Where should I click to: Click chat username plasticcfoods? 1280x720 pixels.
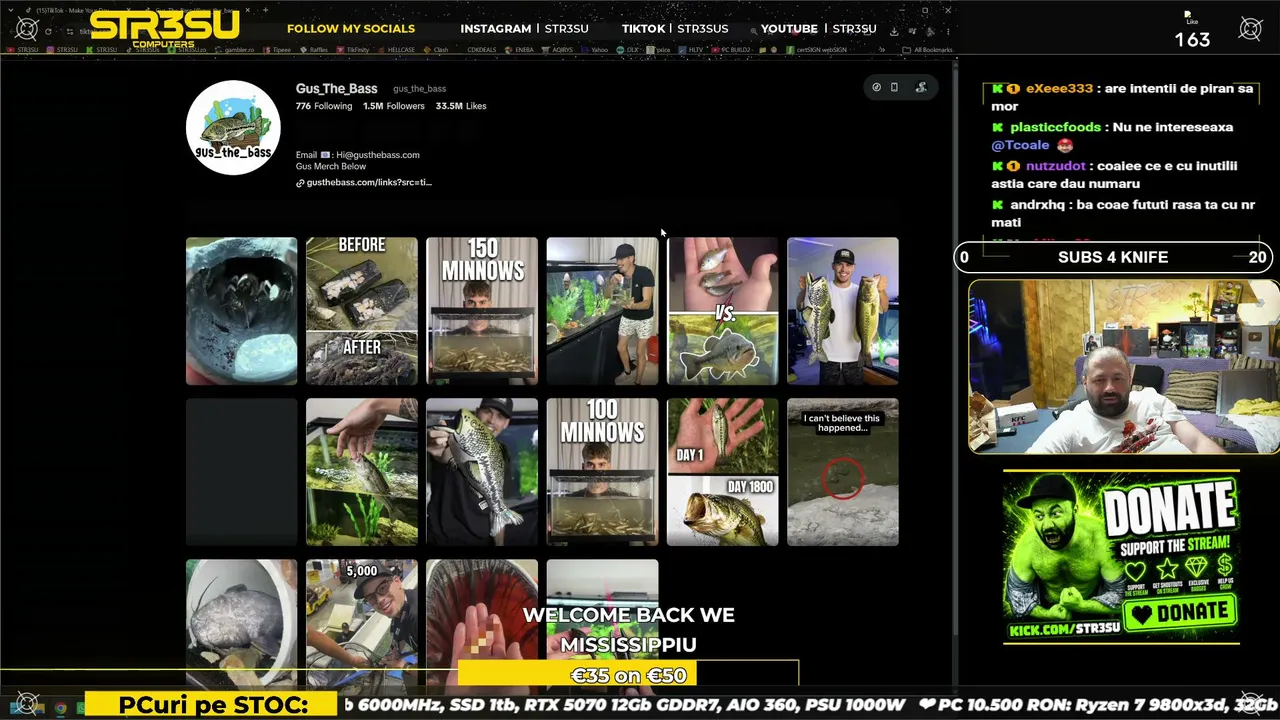pos(1055,127)
